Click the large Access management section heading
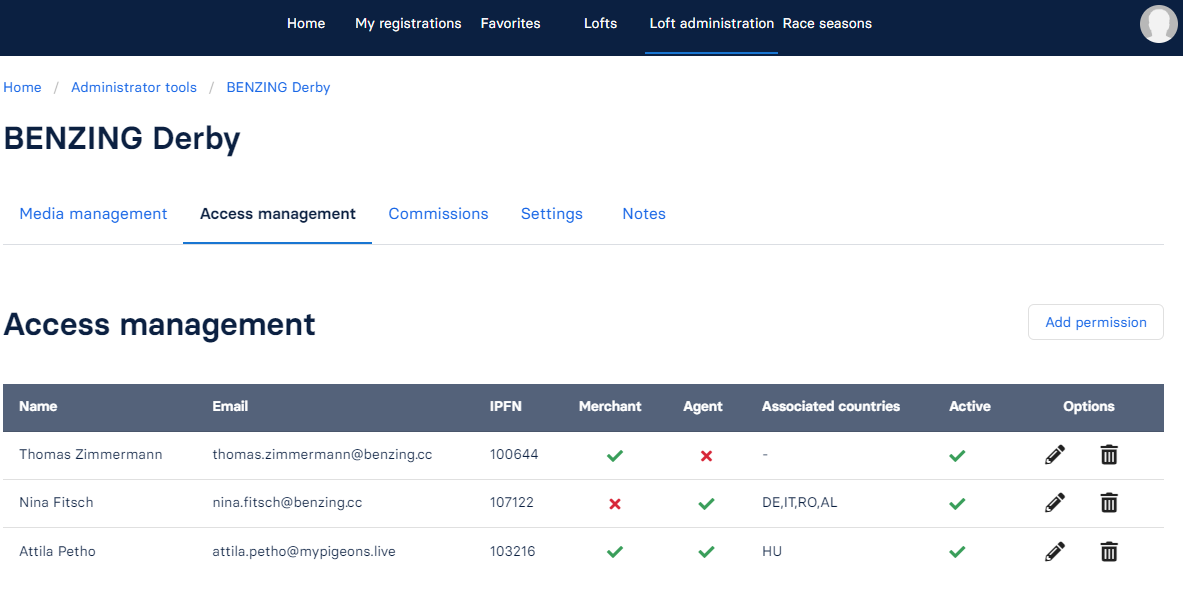Image resolution: width=1183 pixels, height=602 pixels. tap(159, 325)
